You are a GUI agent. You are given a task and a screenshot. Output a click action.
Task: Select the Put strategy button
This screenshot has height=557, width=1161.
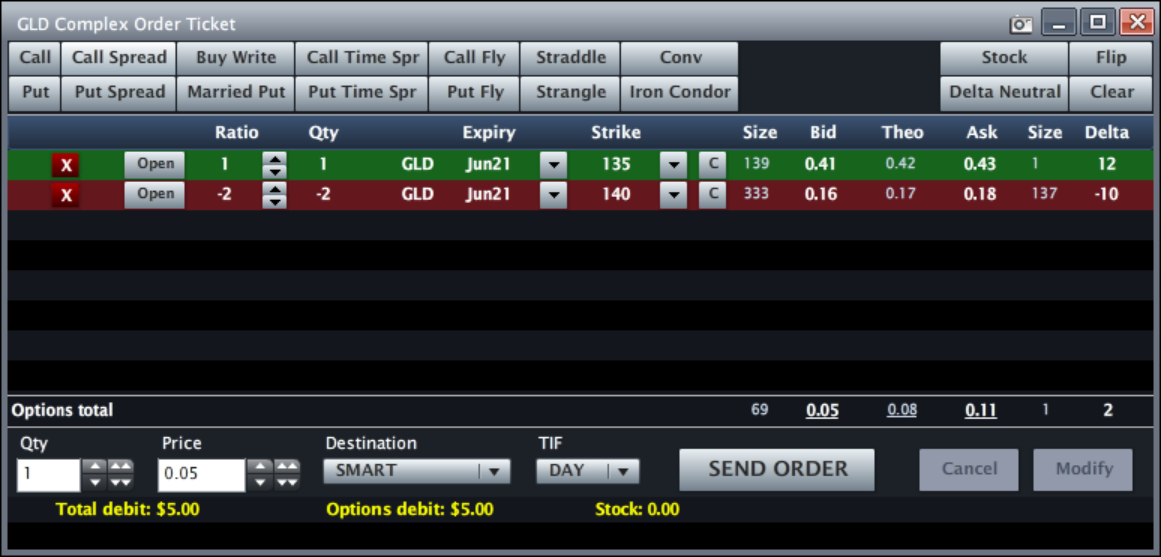(x=35, y=93)
